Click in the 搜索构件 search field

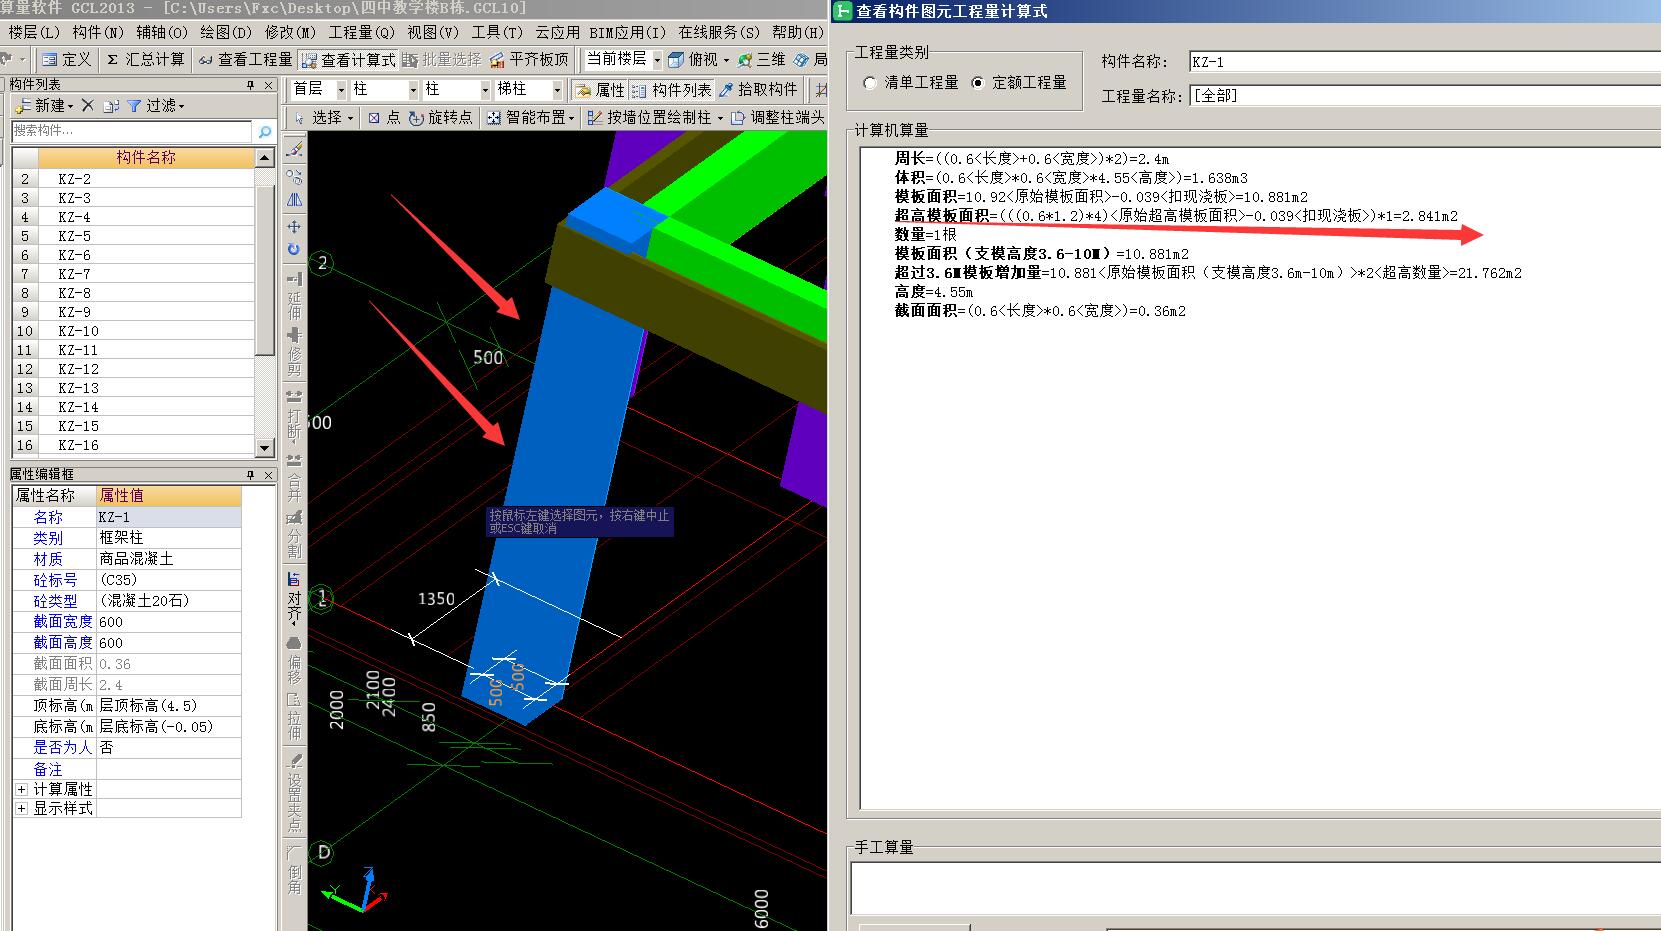click(x=132, y=131)
